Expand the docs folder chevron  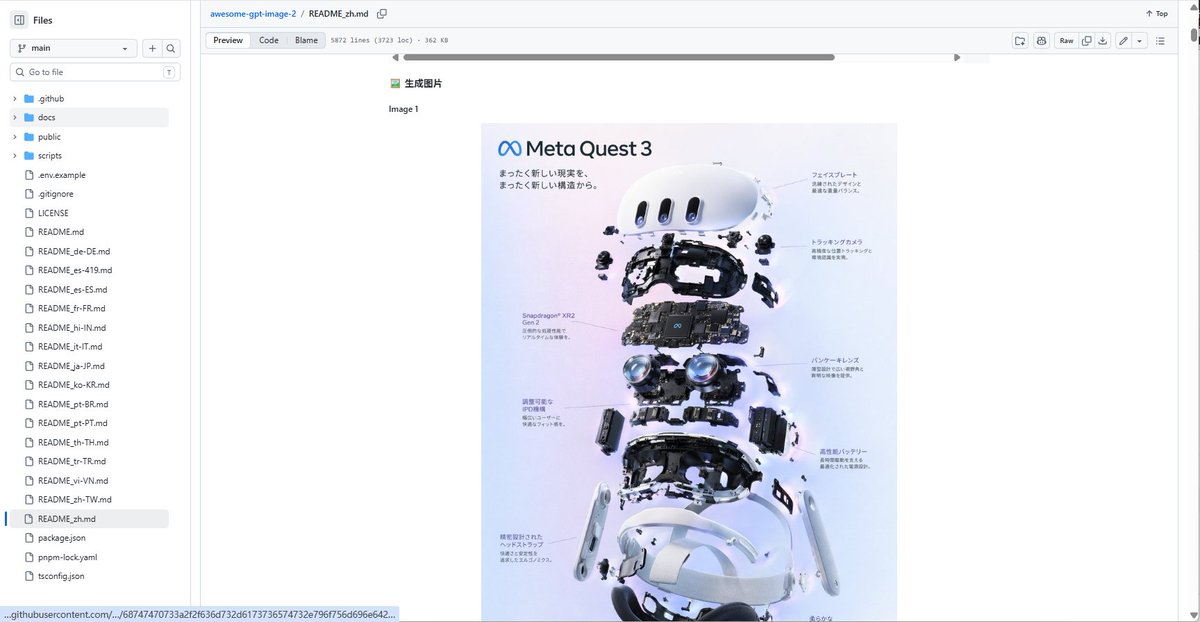coord(15,118)
